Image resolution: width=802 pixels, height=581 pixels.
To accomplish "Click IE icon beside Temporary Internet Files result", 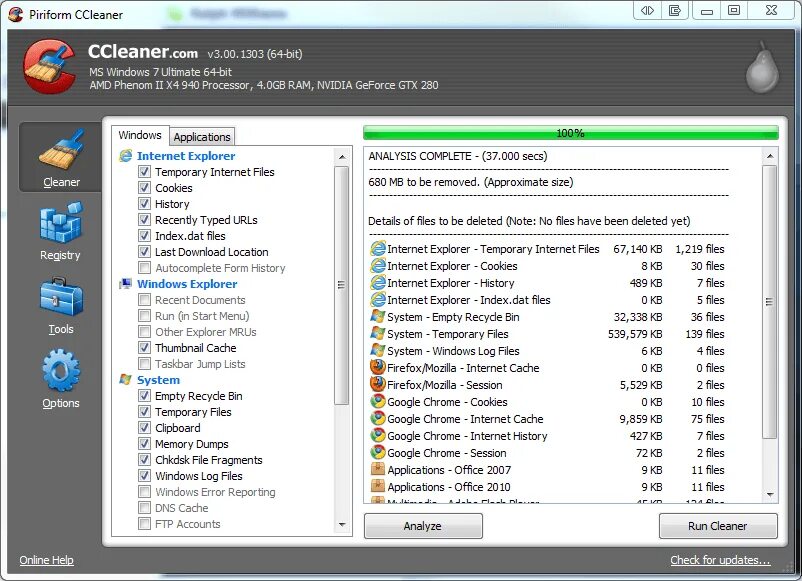I will pyautogui.click(x=377, y=249).
